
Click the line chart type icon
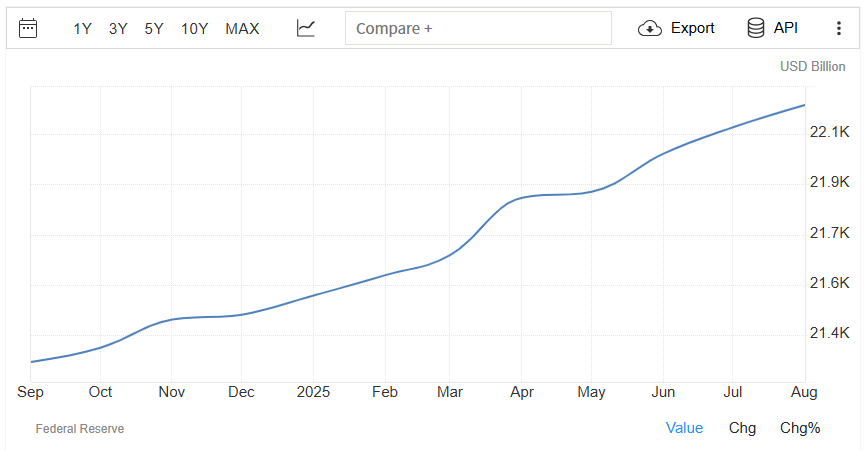point(306,28)
